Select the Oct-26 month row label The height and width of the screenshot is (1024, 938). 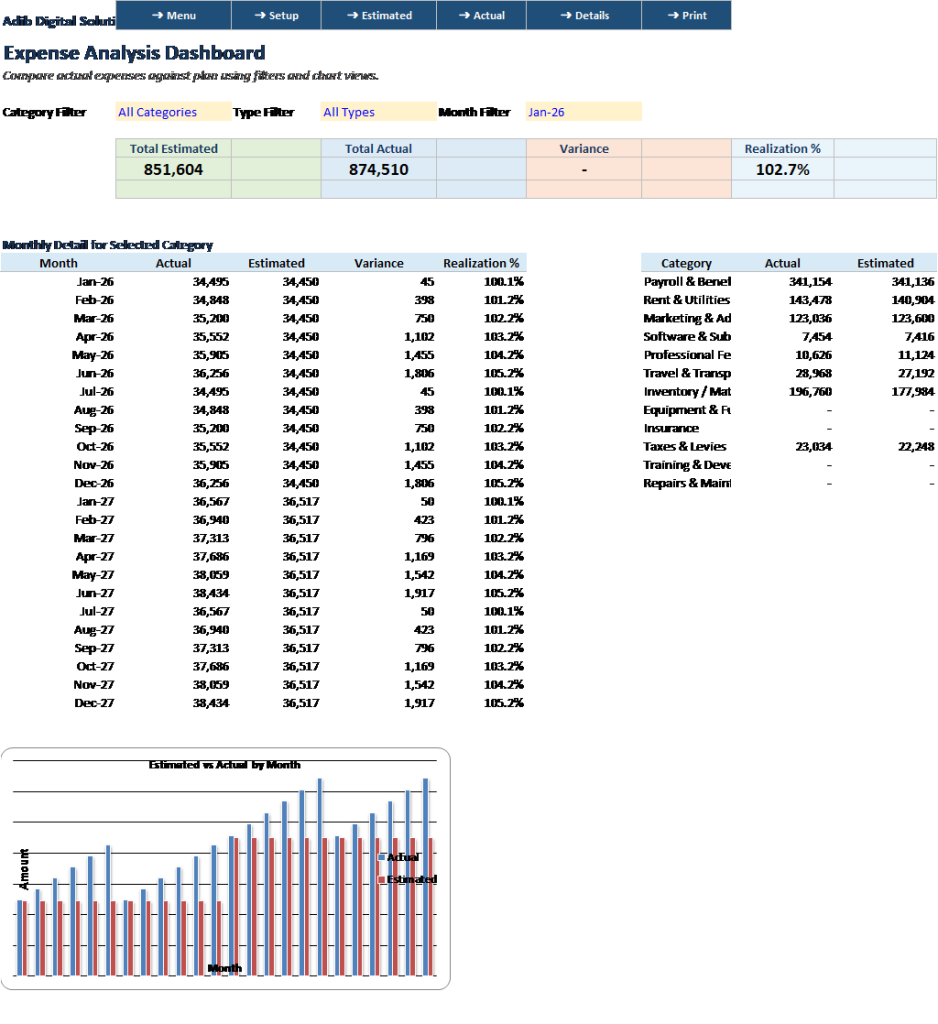(x=95, y=446)
